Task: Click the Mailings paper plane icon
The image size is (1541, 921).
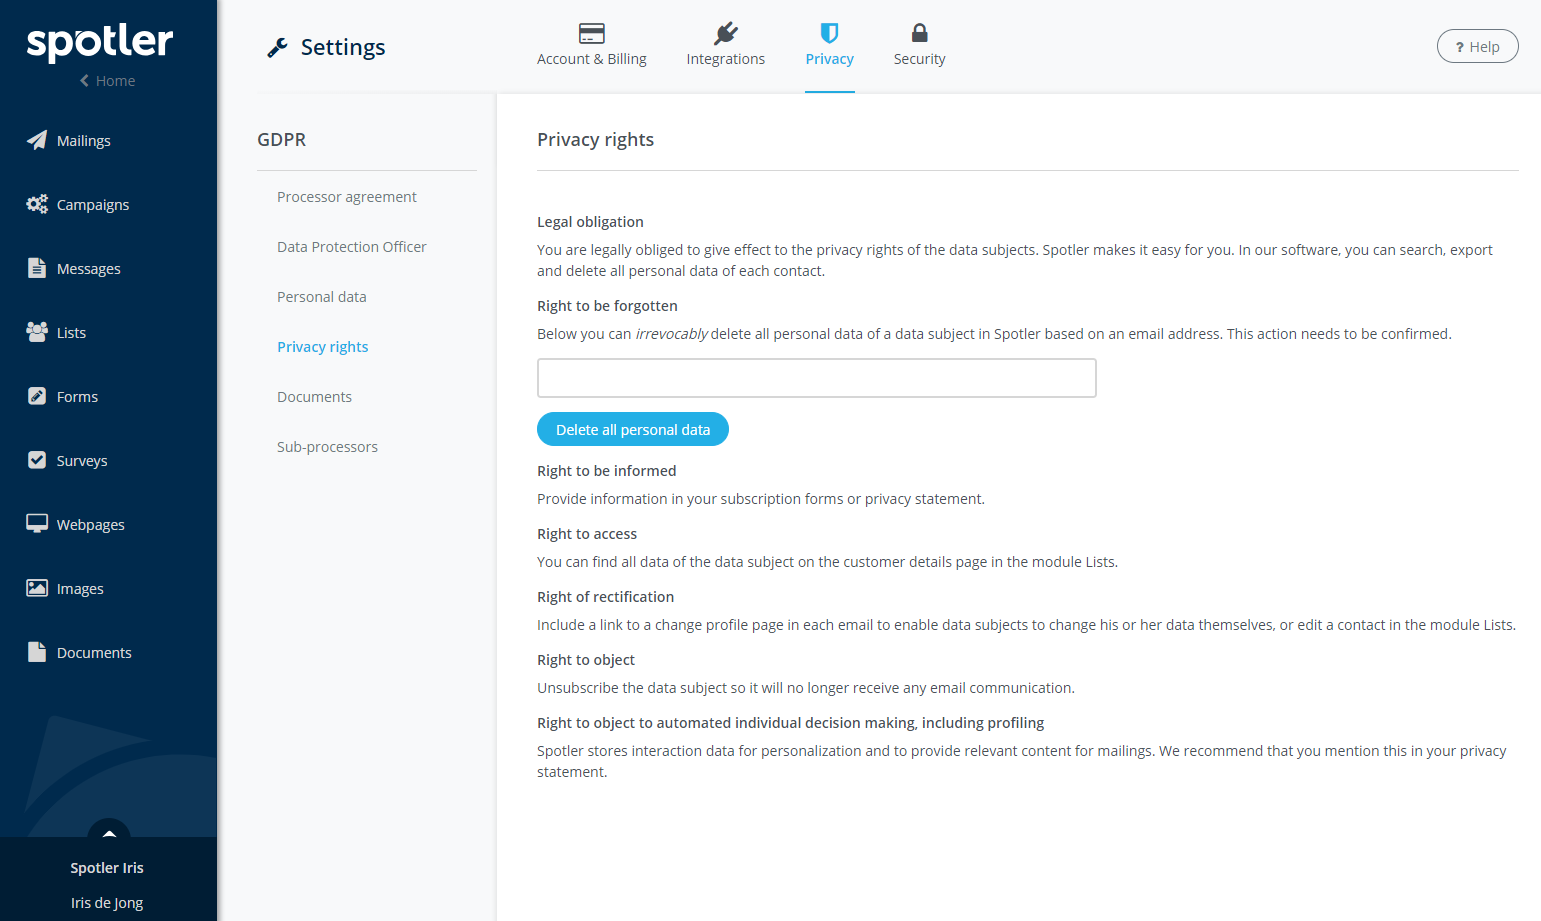Action: point(37,140)
